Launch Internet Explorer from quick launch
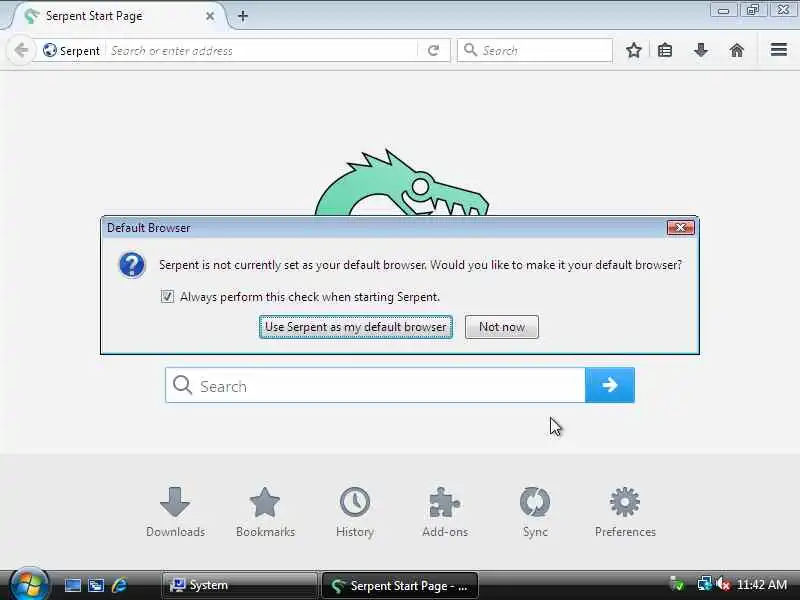 tap(120, 585)
